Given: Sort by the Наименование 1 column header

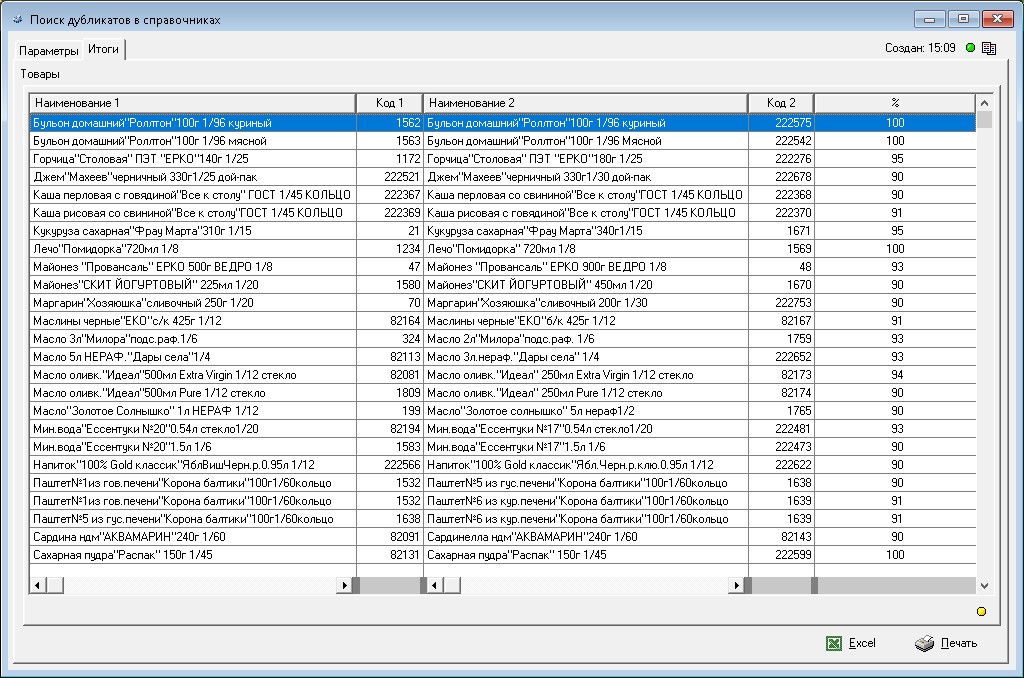Looking at the screenshot, I should [x=192, y=103].
